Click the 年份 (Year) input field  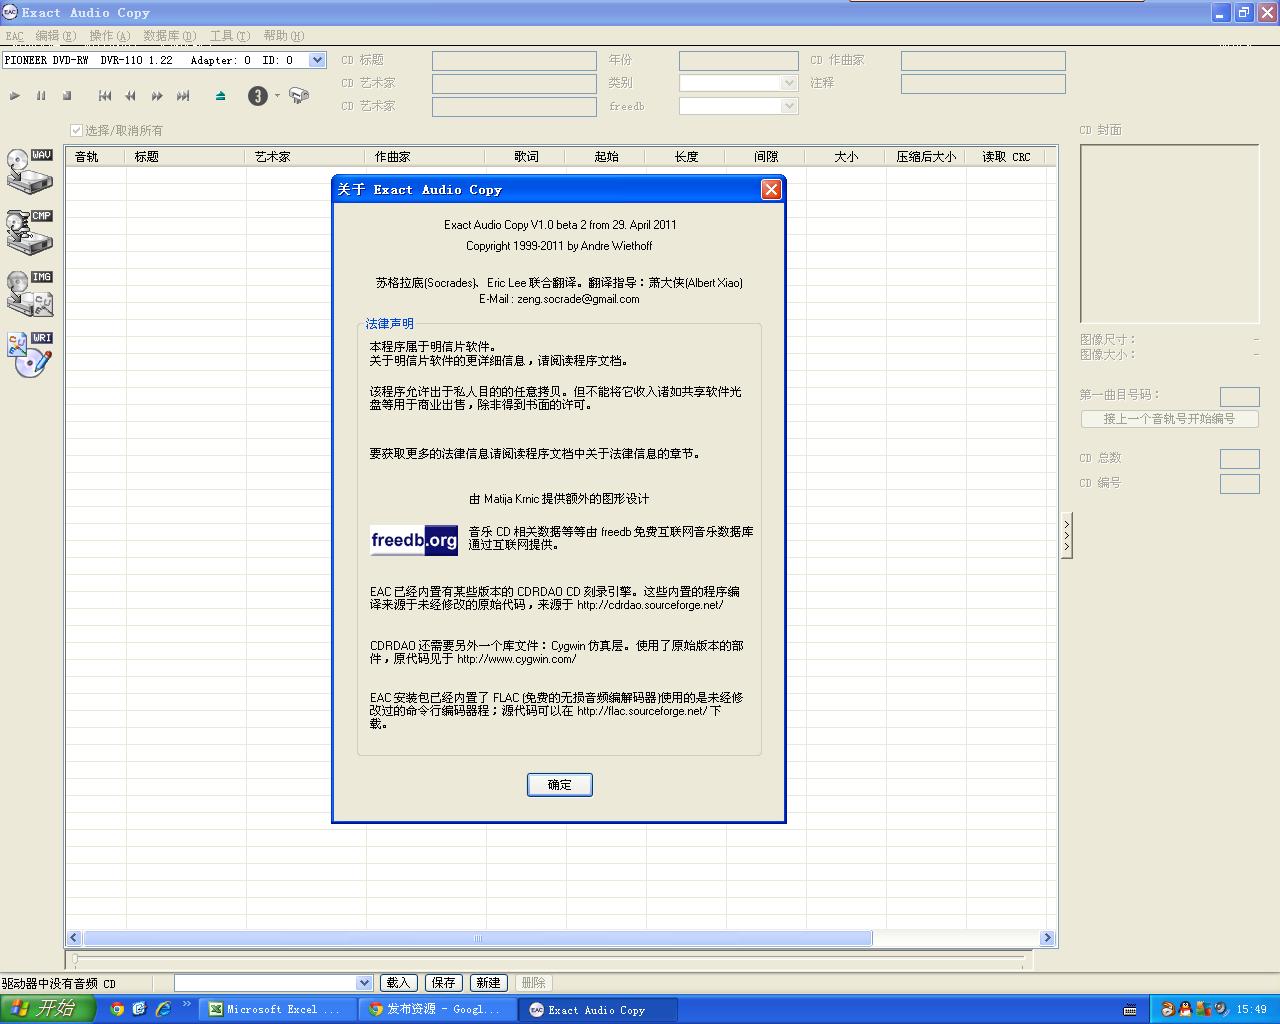point(739,61)
